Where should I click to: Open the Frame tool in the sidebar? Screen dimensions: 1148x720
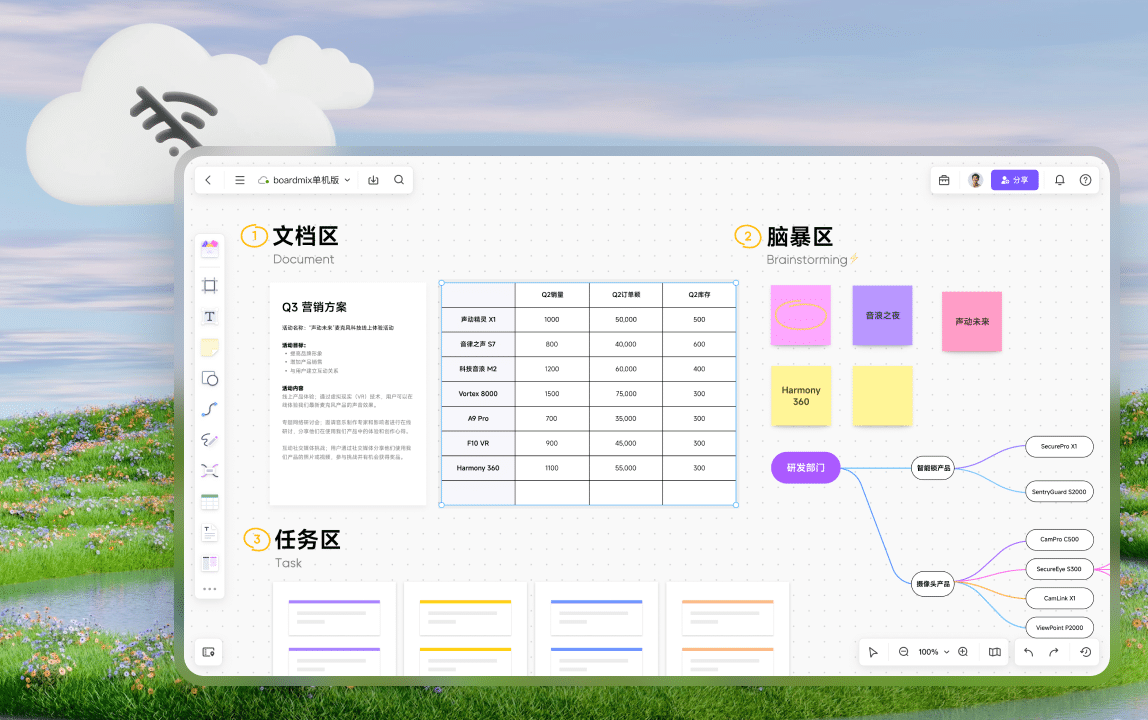209,285
